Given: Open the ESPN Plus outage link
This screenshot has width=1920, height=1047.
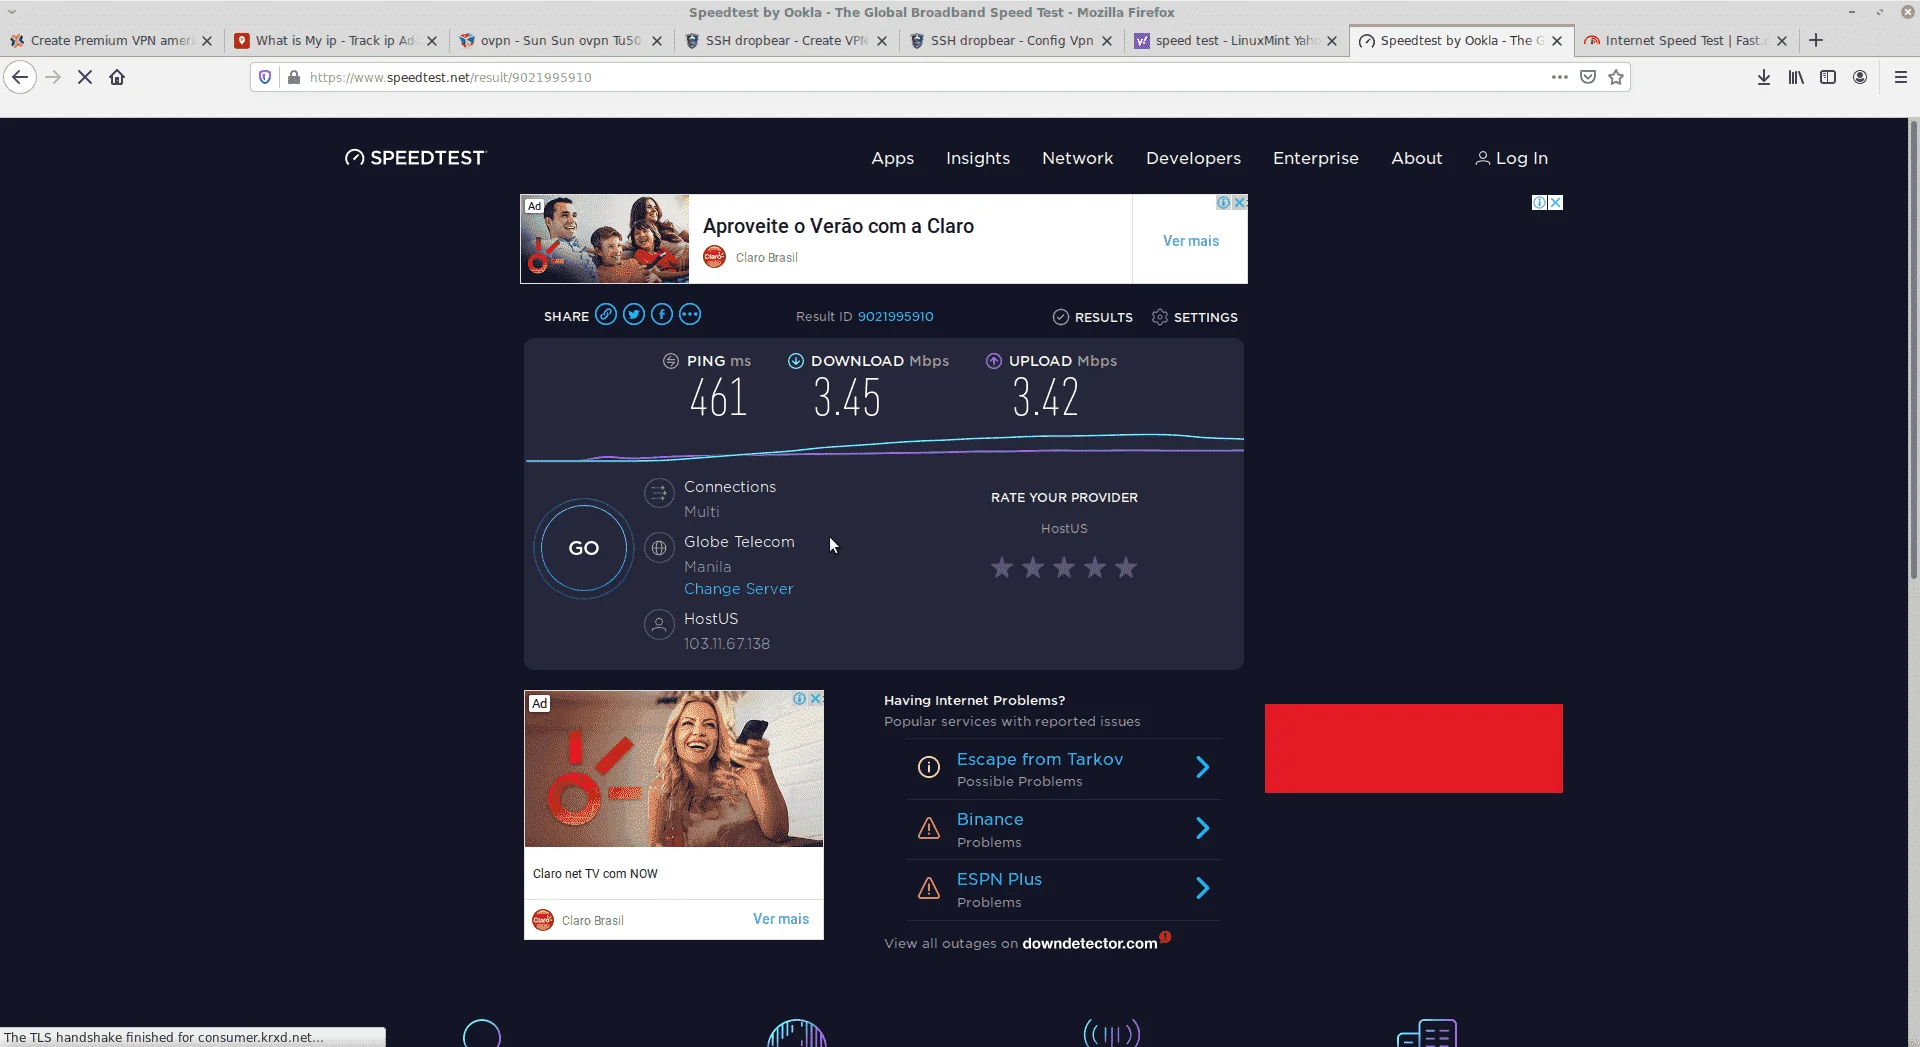Looking at the screenshot, I should [x=999, y=879].
